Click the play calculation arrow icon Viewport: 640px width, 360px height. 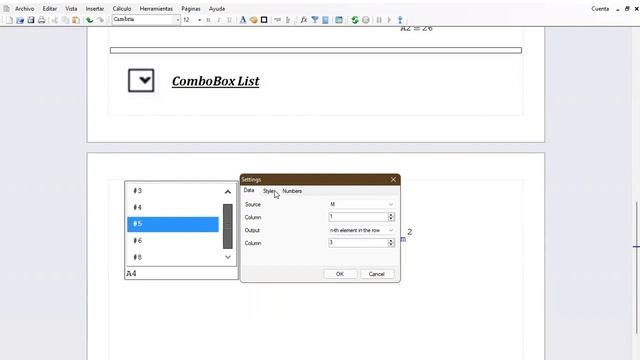click(389, 20)
